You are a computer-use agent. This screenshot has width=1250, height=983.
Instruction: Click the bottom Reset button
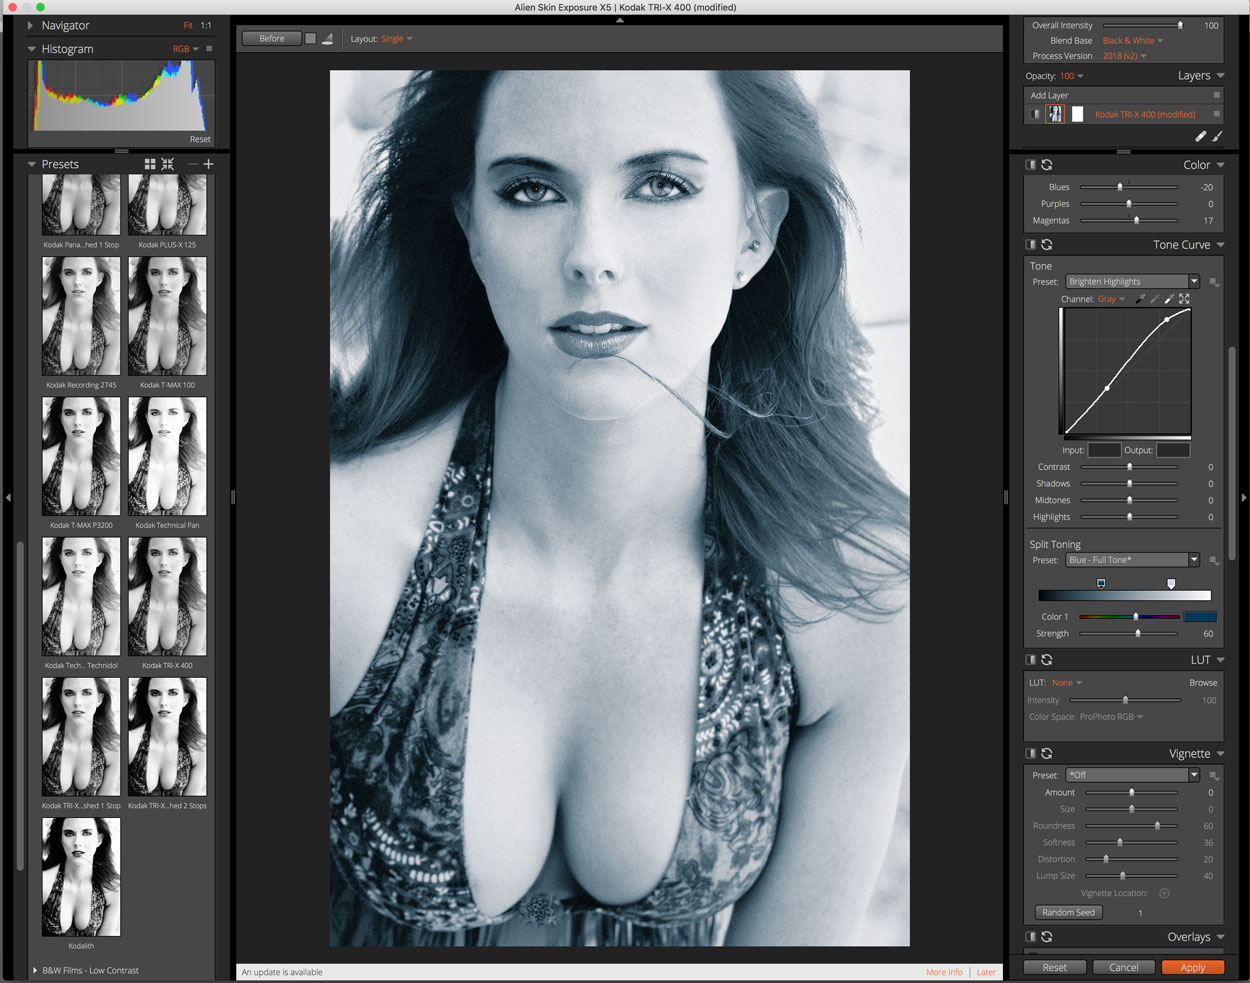click(x=1055, y=967)
